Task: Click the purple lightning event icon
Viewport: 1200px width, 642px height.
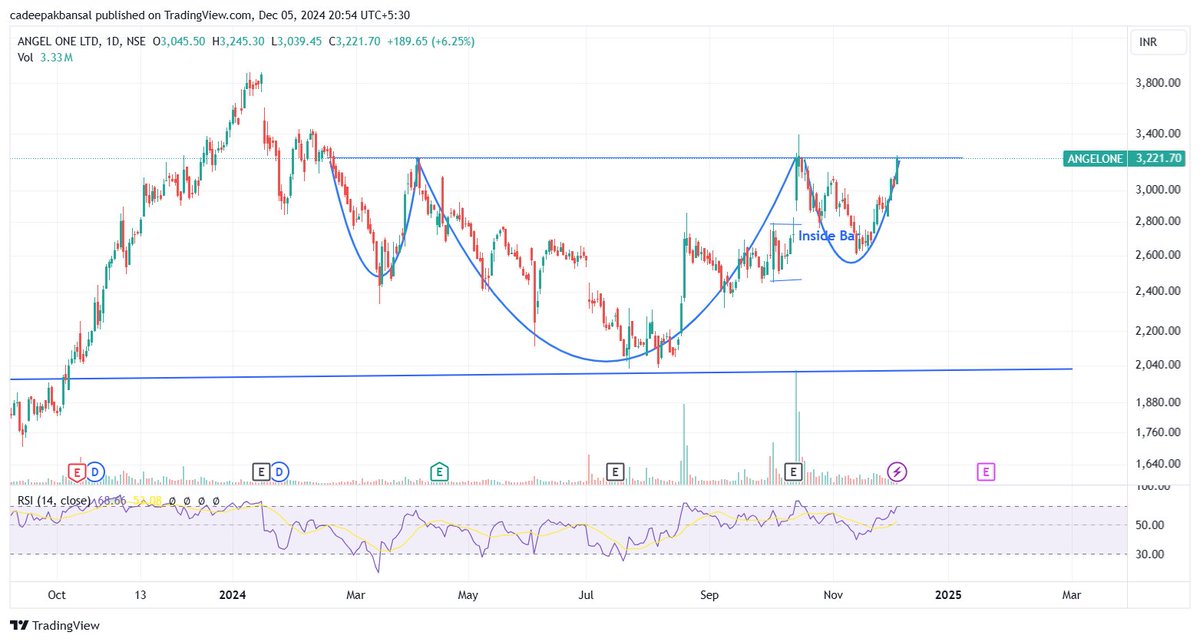Action: coord(898,470)
